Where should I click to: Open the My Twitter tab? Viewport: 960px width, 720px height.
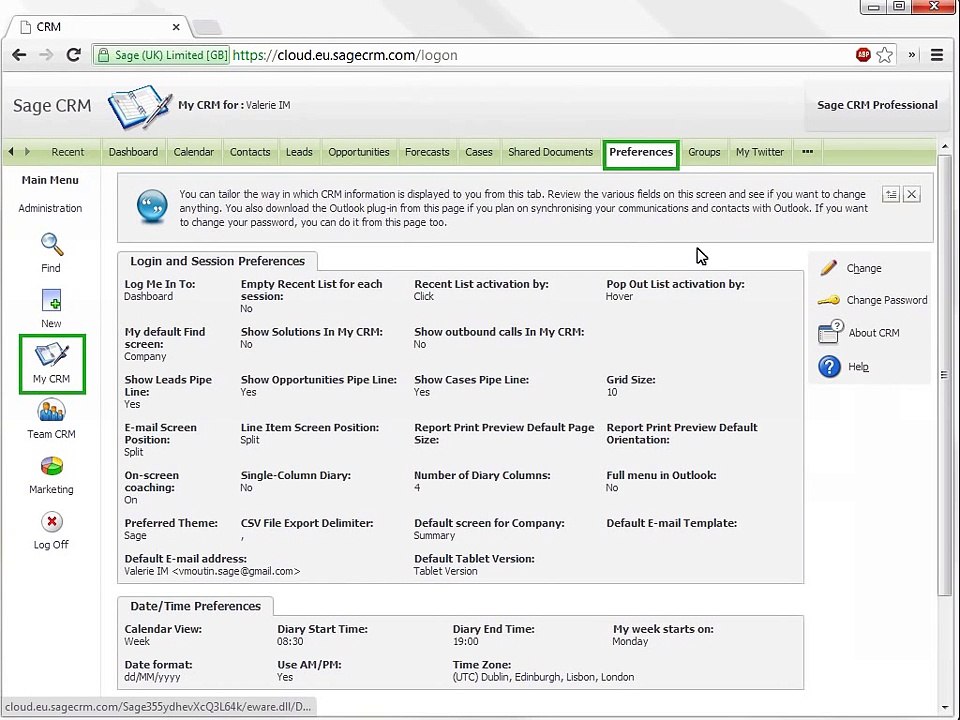pyautogui.click(x=760, y=152)
